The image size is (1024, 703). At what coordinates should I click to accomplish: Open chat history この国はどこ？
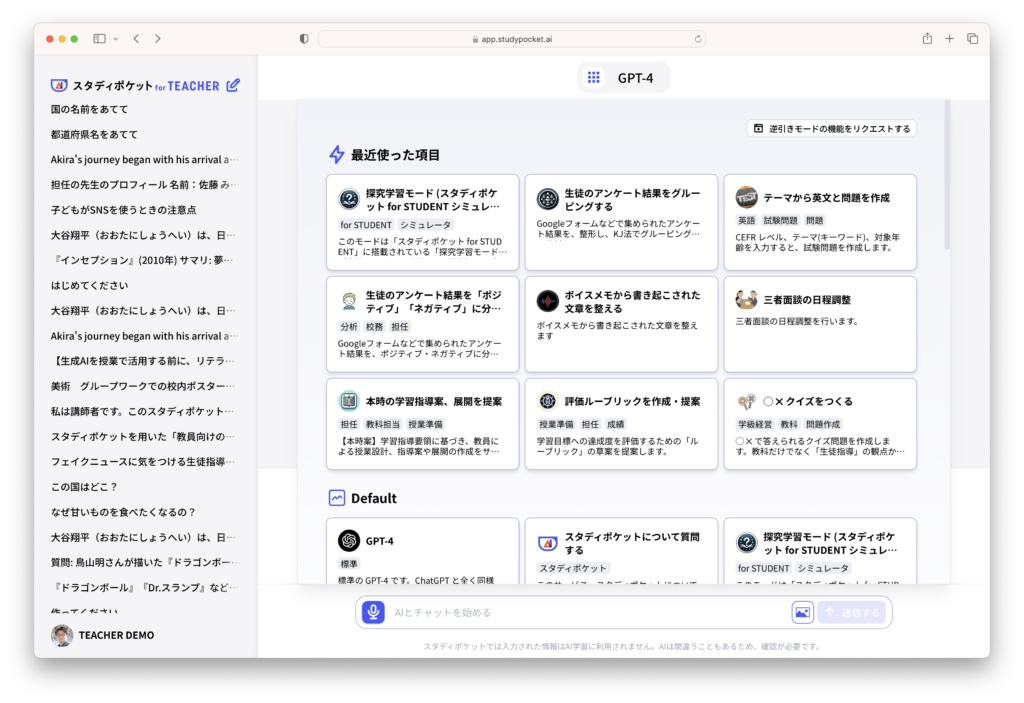pyautogui.click(x=84, y=487)
